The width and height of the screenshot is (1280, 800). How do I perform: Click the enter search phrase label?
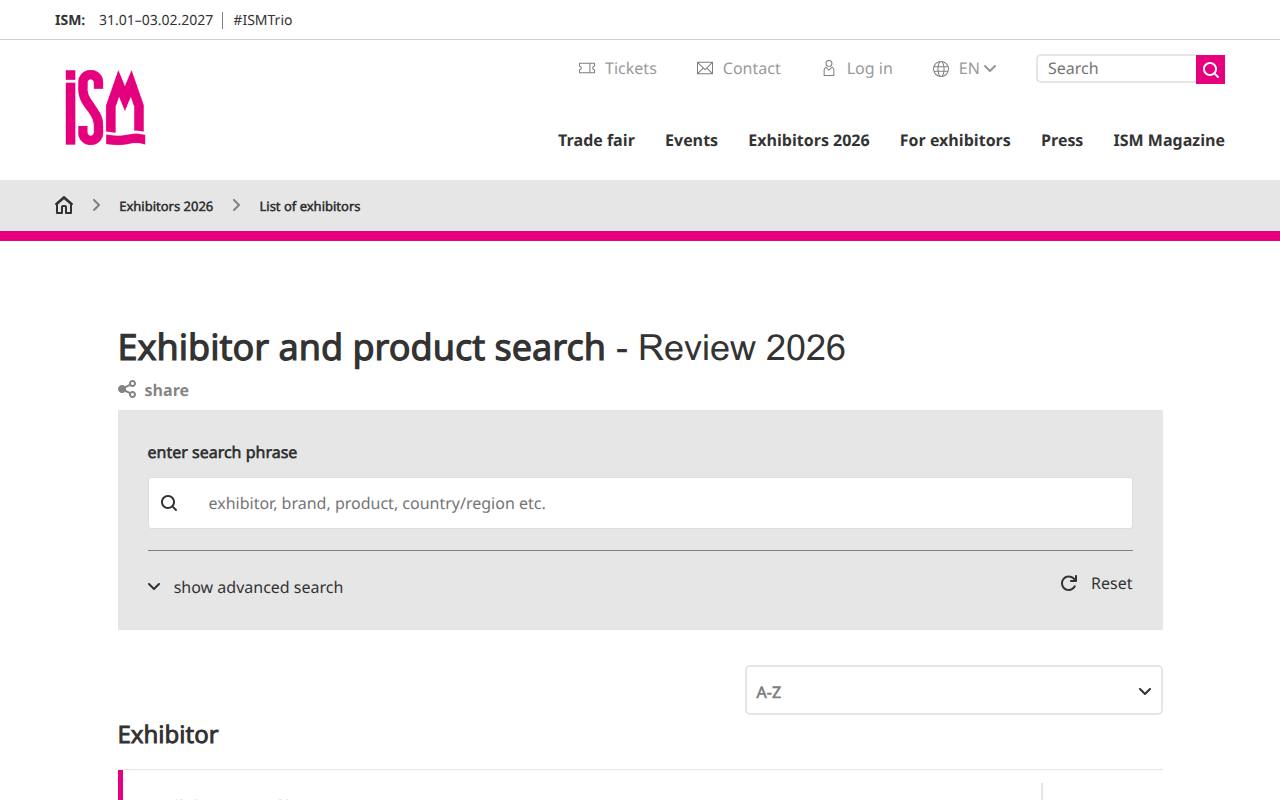point(222,452)
